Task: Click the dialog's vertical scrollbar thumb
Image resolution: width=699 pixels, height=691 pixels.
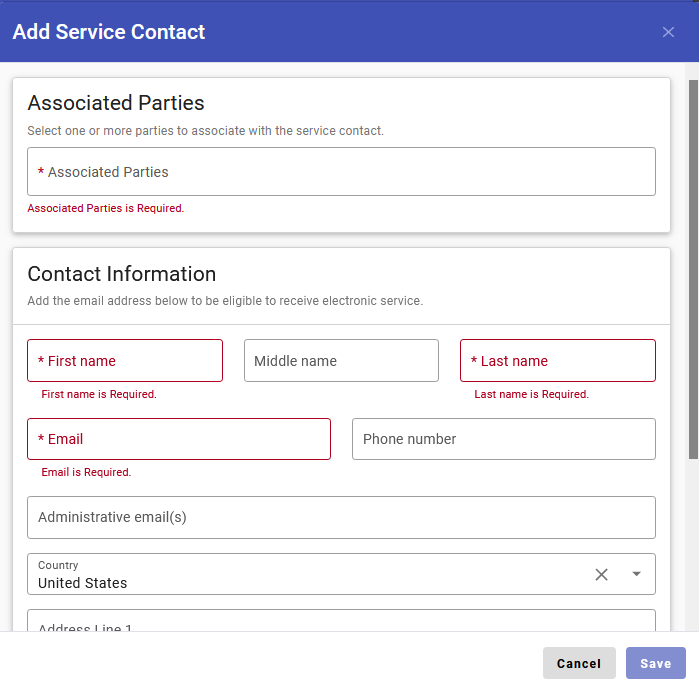Action: 692,270
